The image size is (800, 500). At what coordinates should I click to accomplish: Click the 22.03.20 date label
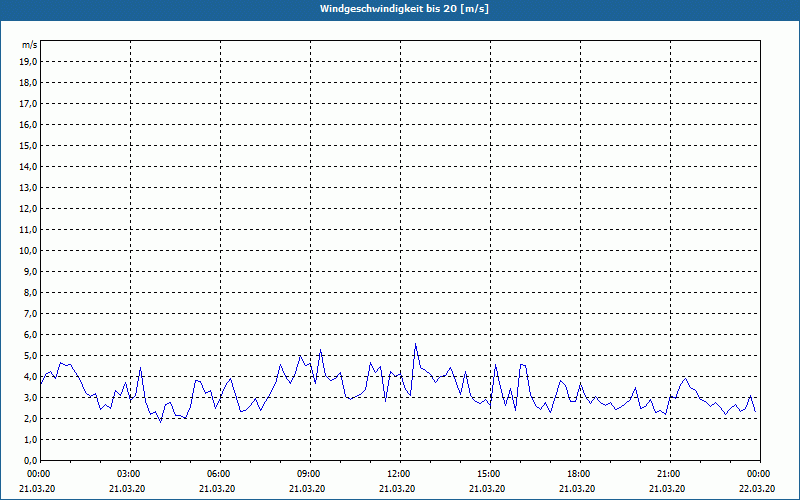757,489
